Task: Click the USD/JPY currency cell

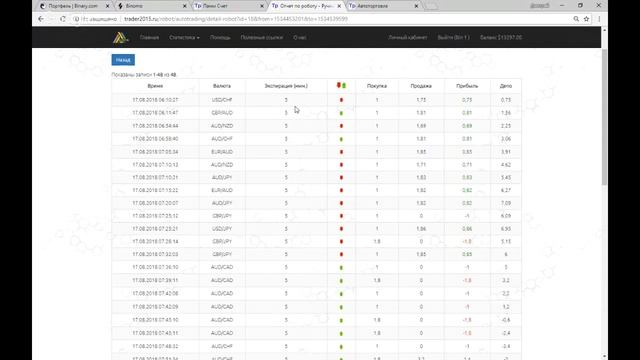Action: tap(222, 229)
